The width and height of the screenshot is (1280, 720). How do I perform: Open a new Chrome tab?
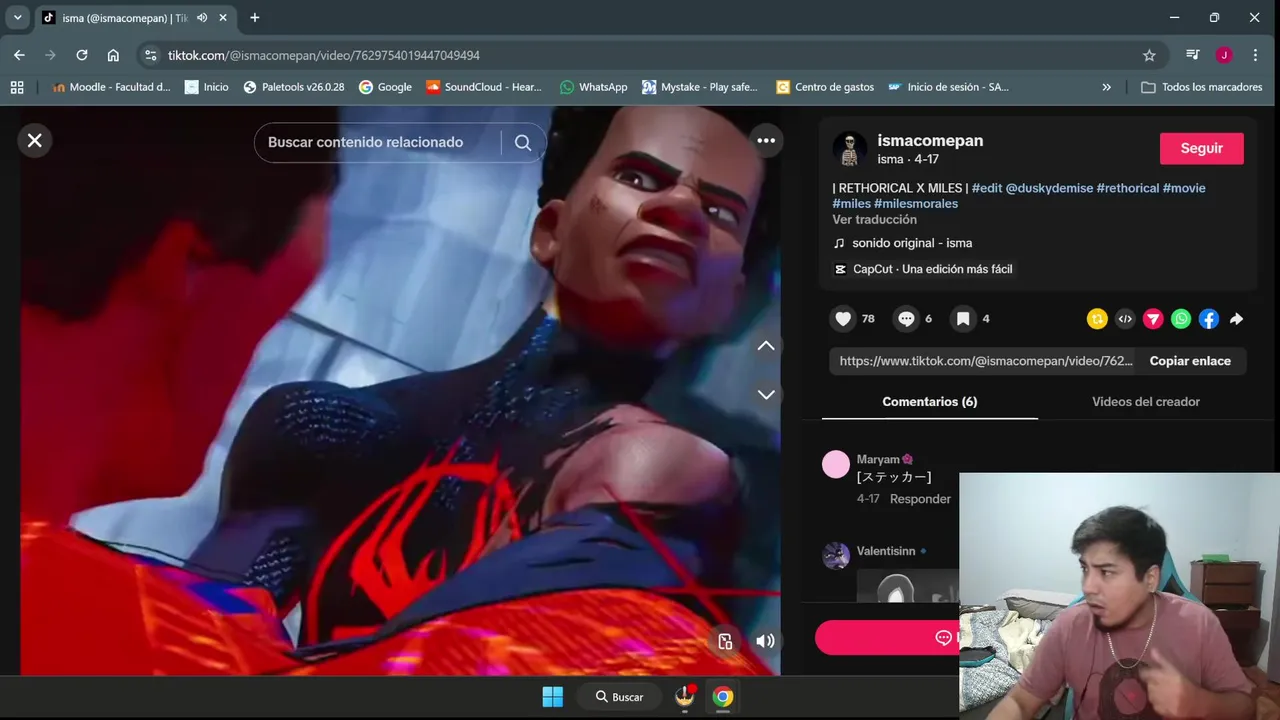pyautogui.click(x=255, y=18)
